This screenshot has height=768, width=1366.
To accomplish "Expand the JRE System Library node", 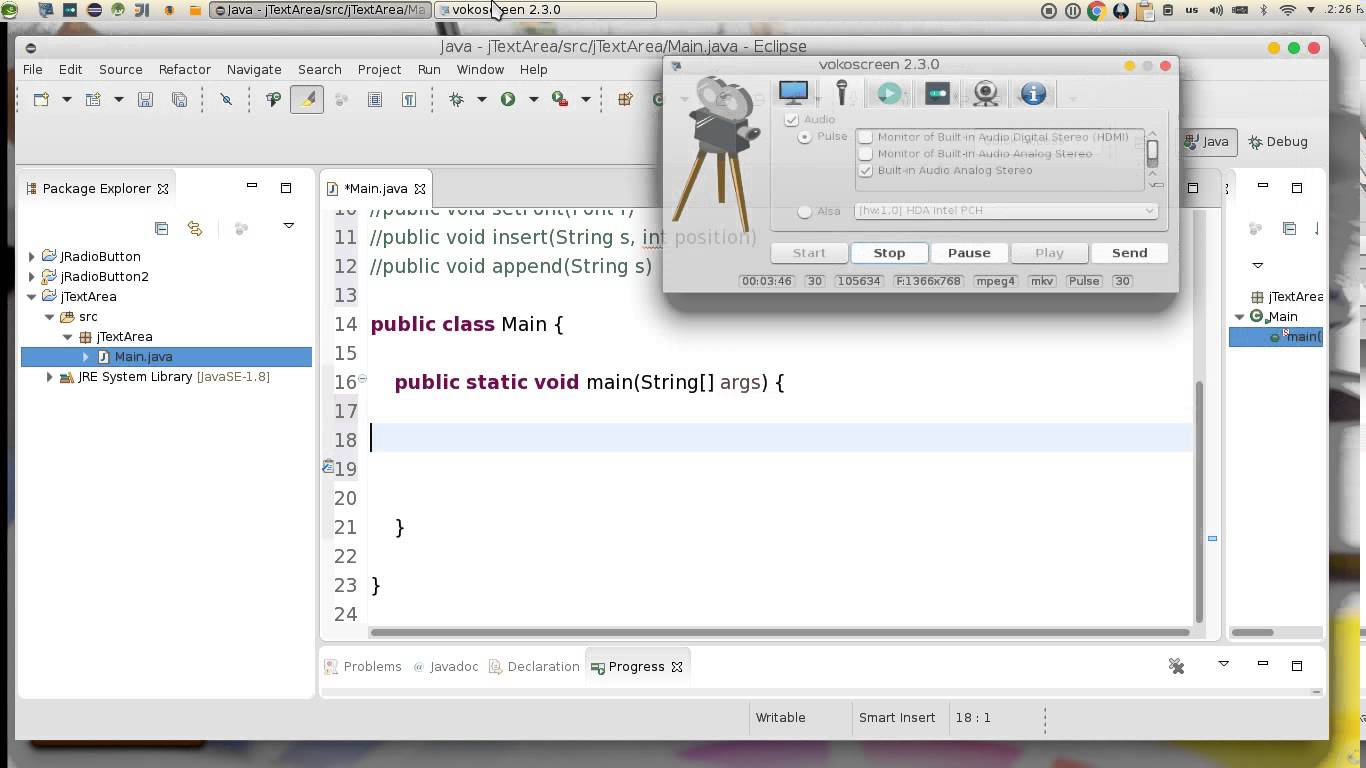I will tap(49, 377).
